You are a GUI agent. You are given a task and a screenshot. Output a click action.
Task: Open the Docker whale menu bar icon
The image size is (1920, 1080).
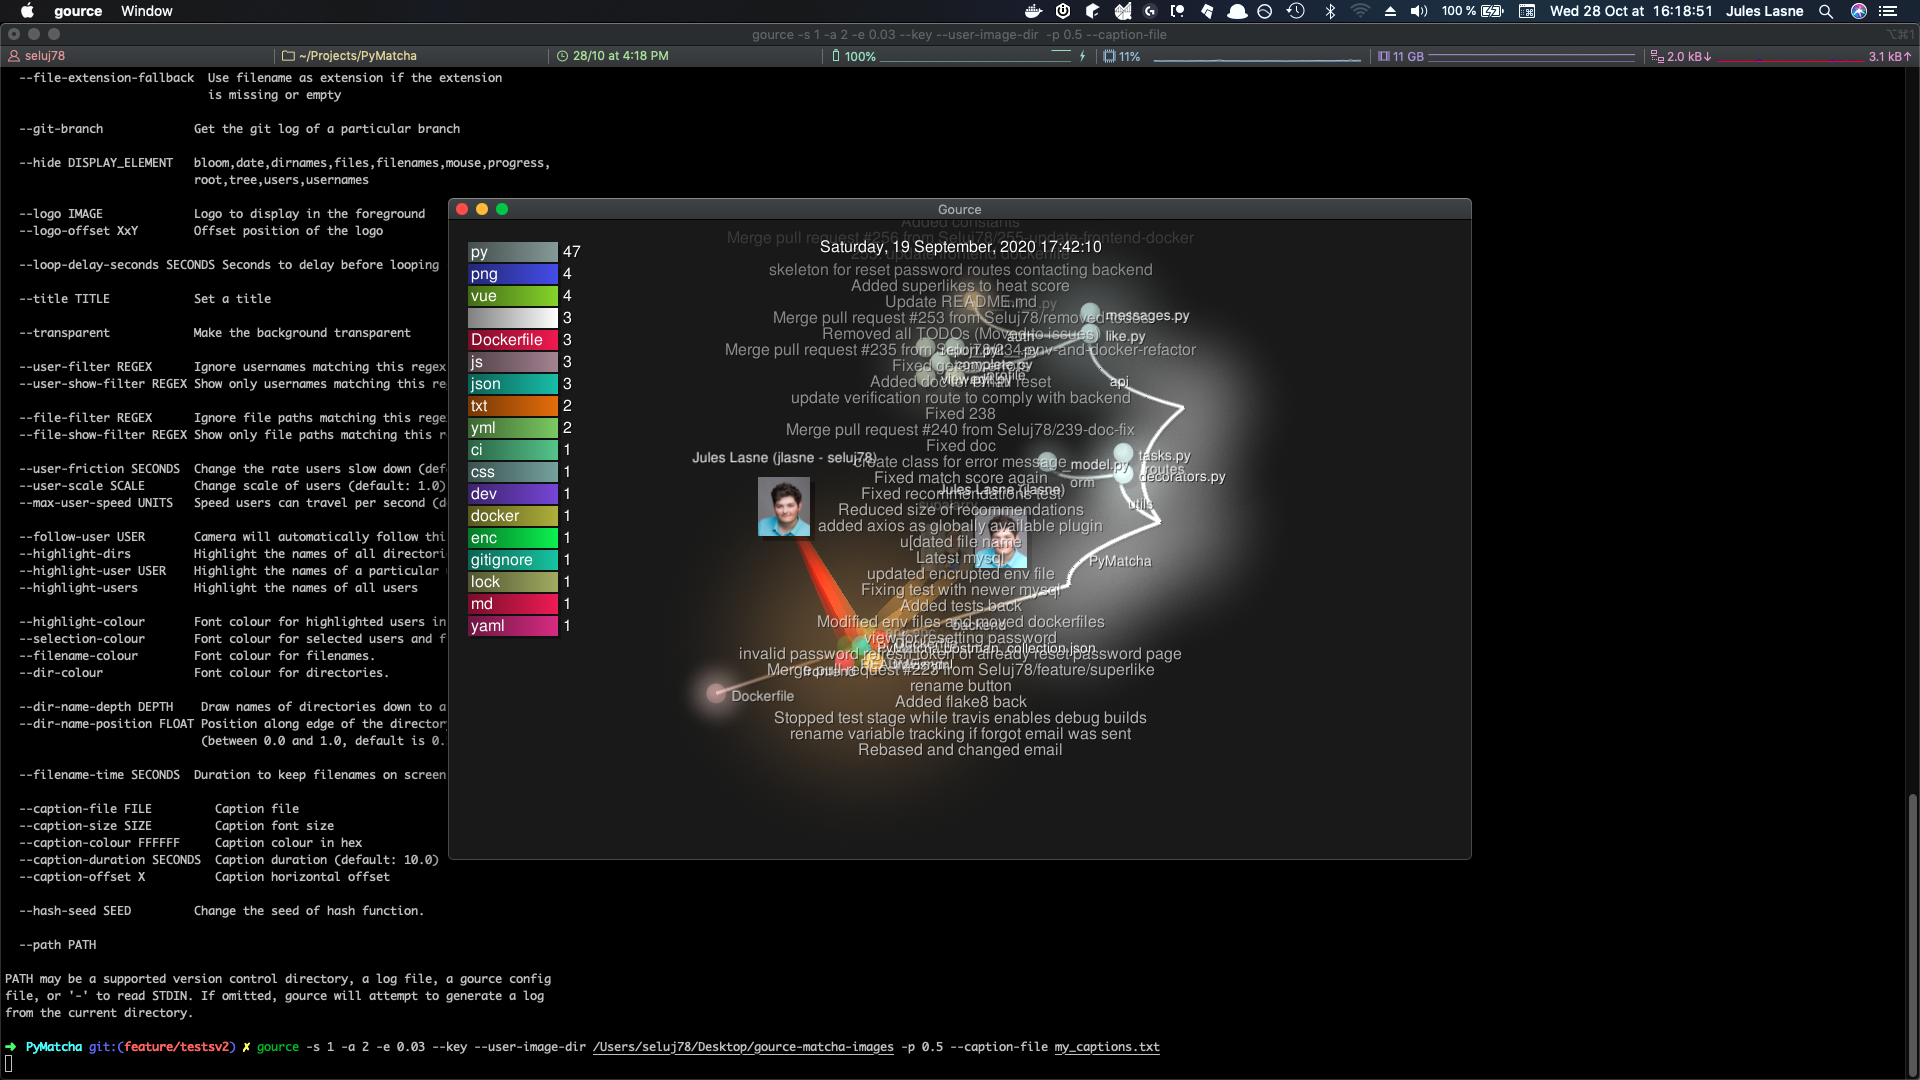(x=1033, y=11)
